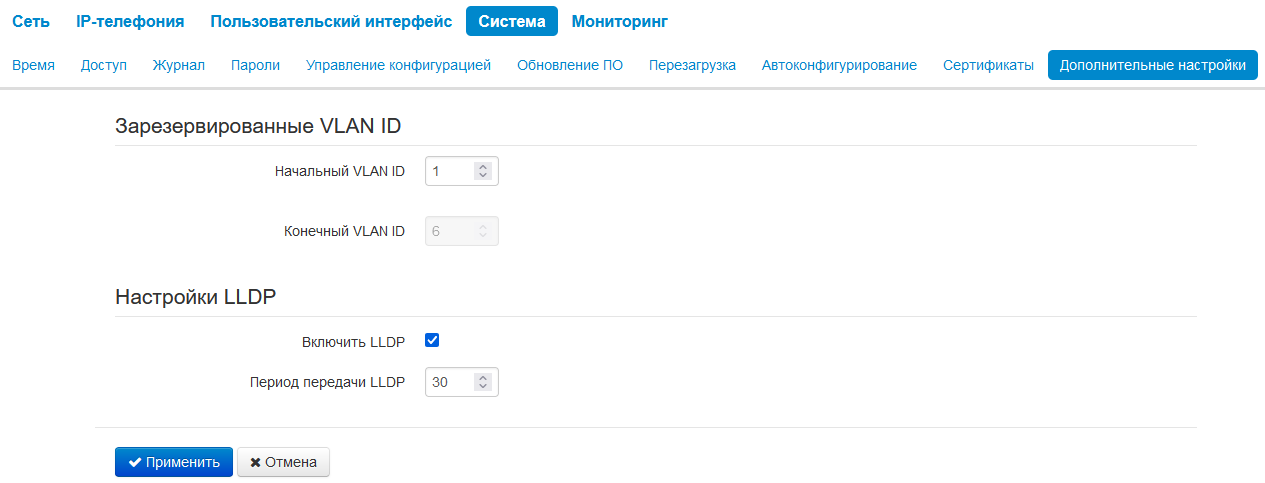Select the Доступ tab
The height and width of the screenshot is (483, 1265).
click(104, 65)
